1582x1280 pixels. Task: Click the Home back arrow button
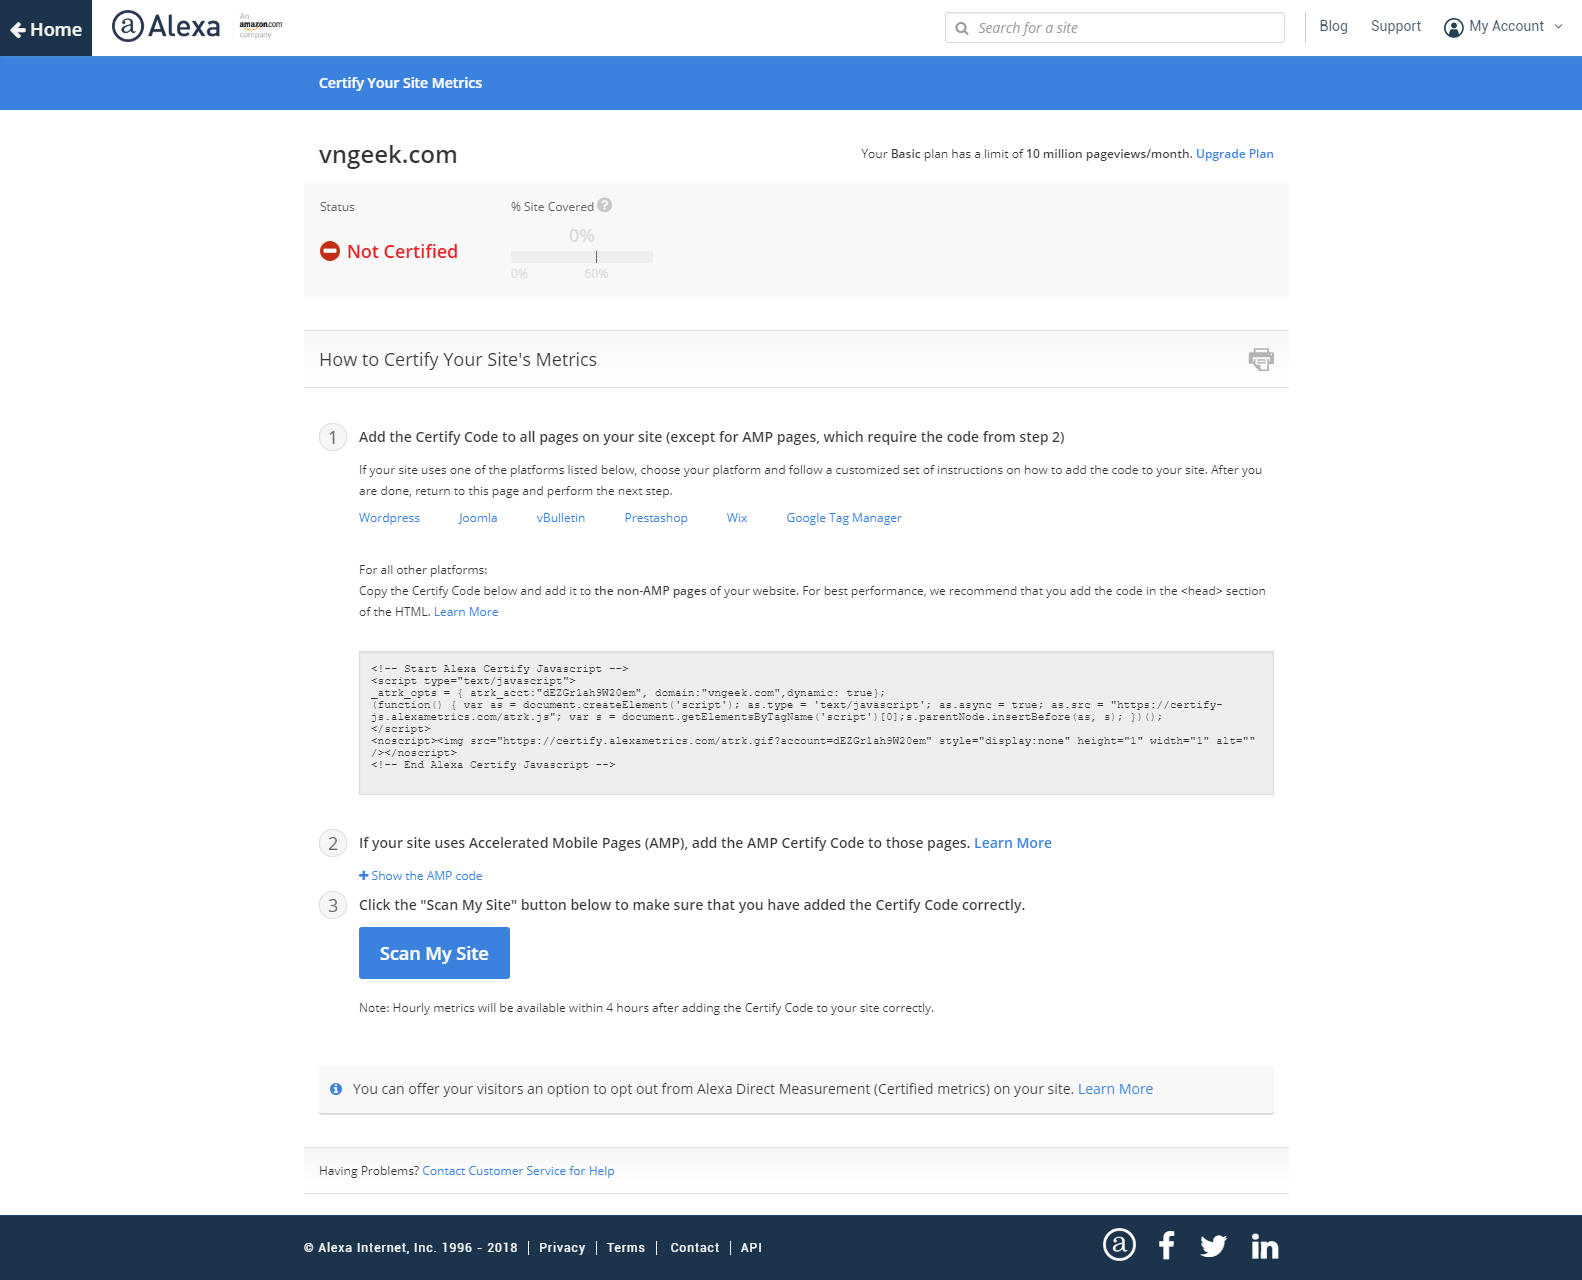tap(46, 29)
